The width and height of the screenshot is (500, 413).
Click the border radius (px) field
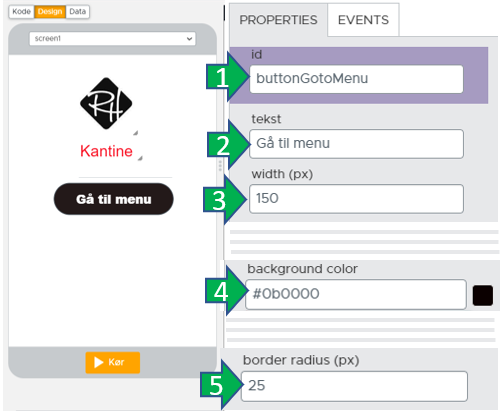pyautogui.click(x=354, y=386)
